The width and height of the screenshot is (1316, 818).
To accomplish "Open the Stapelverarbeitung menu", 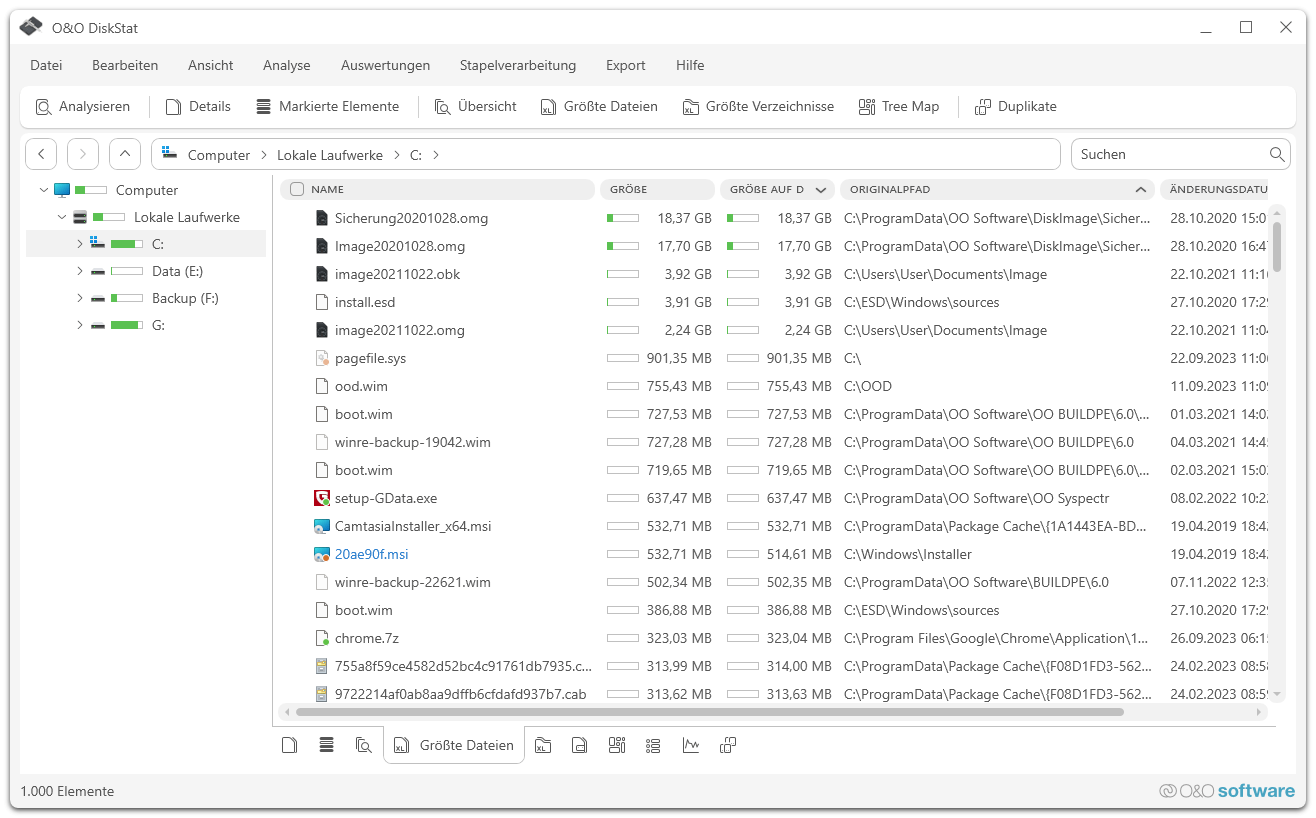I will pos(517,65).
